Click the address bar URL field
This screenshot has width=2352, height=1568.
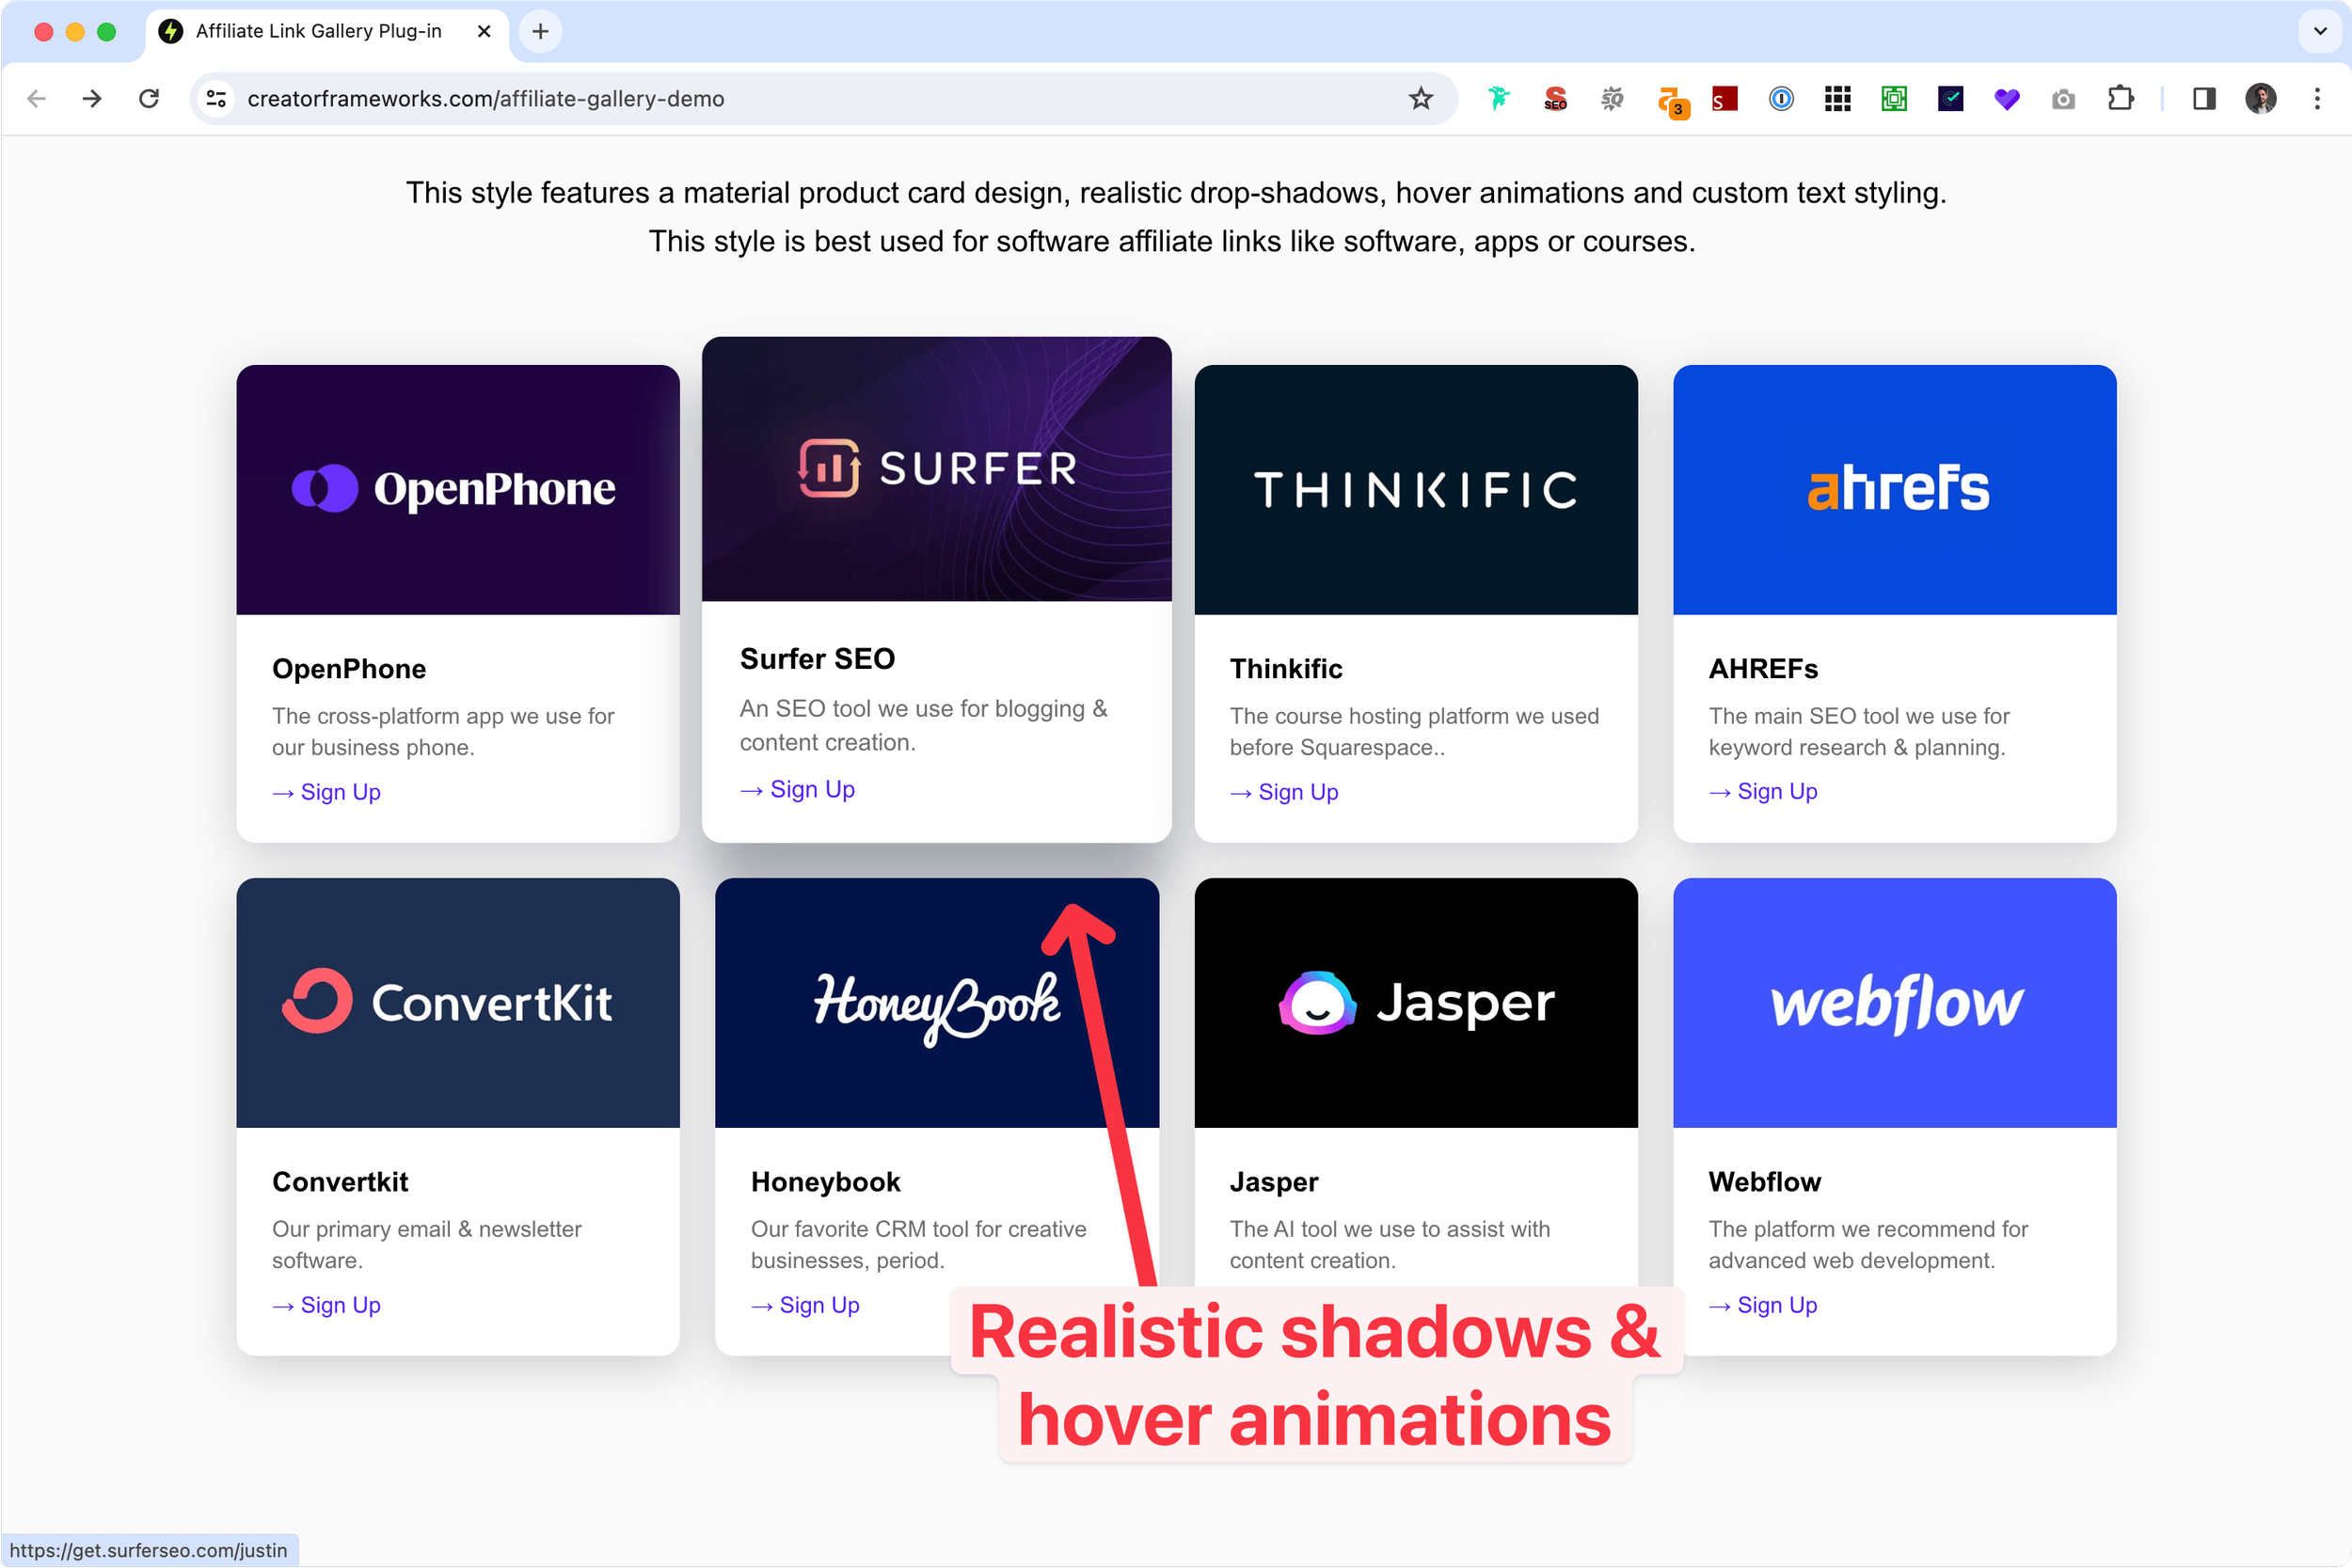[x=800, y=98]
